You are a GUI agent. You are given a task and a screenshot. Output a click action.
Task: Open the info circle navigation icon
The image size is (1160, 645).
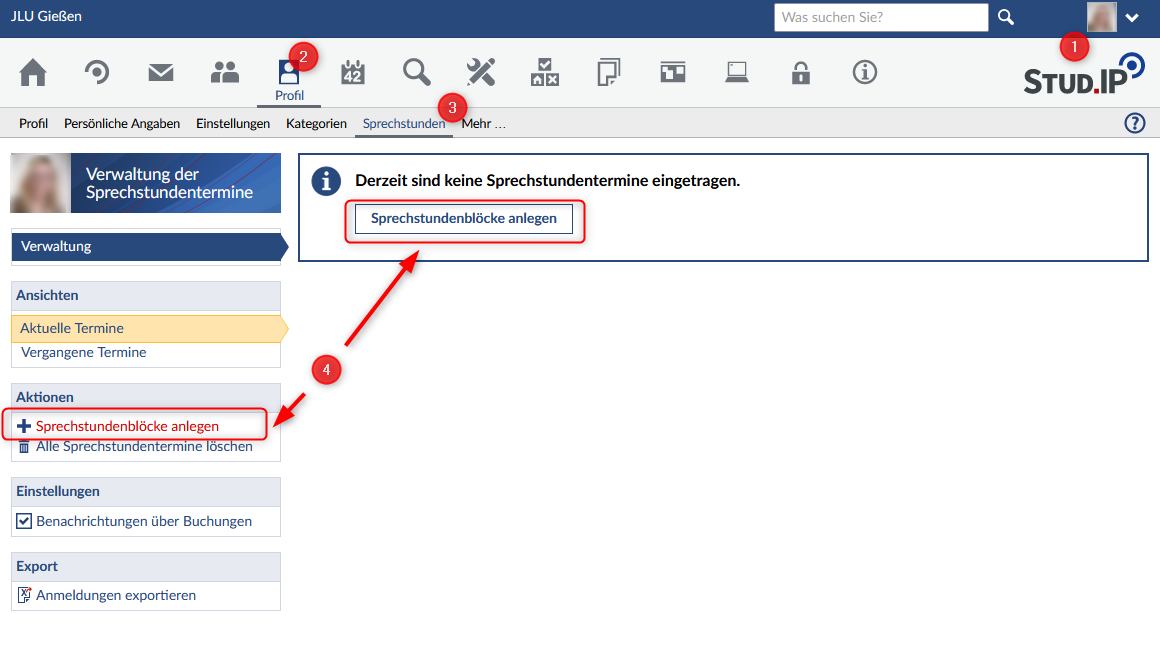click(x=865, y=72)
